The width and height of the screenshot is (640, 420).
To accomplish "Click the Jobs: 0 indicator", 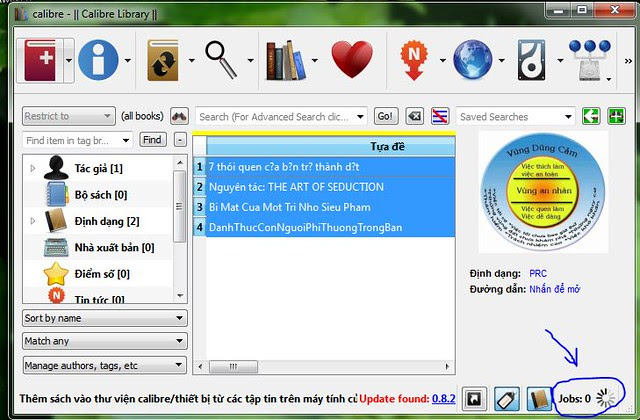I will 586,398.
